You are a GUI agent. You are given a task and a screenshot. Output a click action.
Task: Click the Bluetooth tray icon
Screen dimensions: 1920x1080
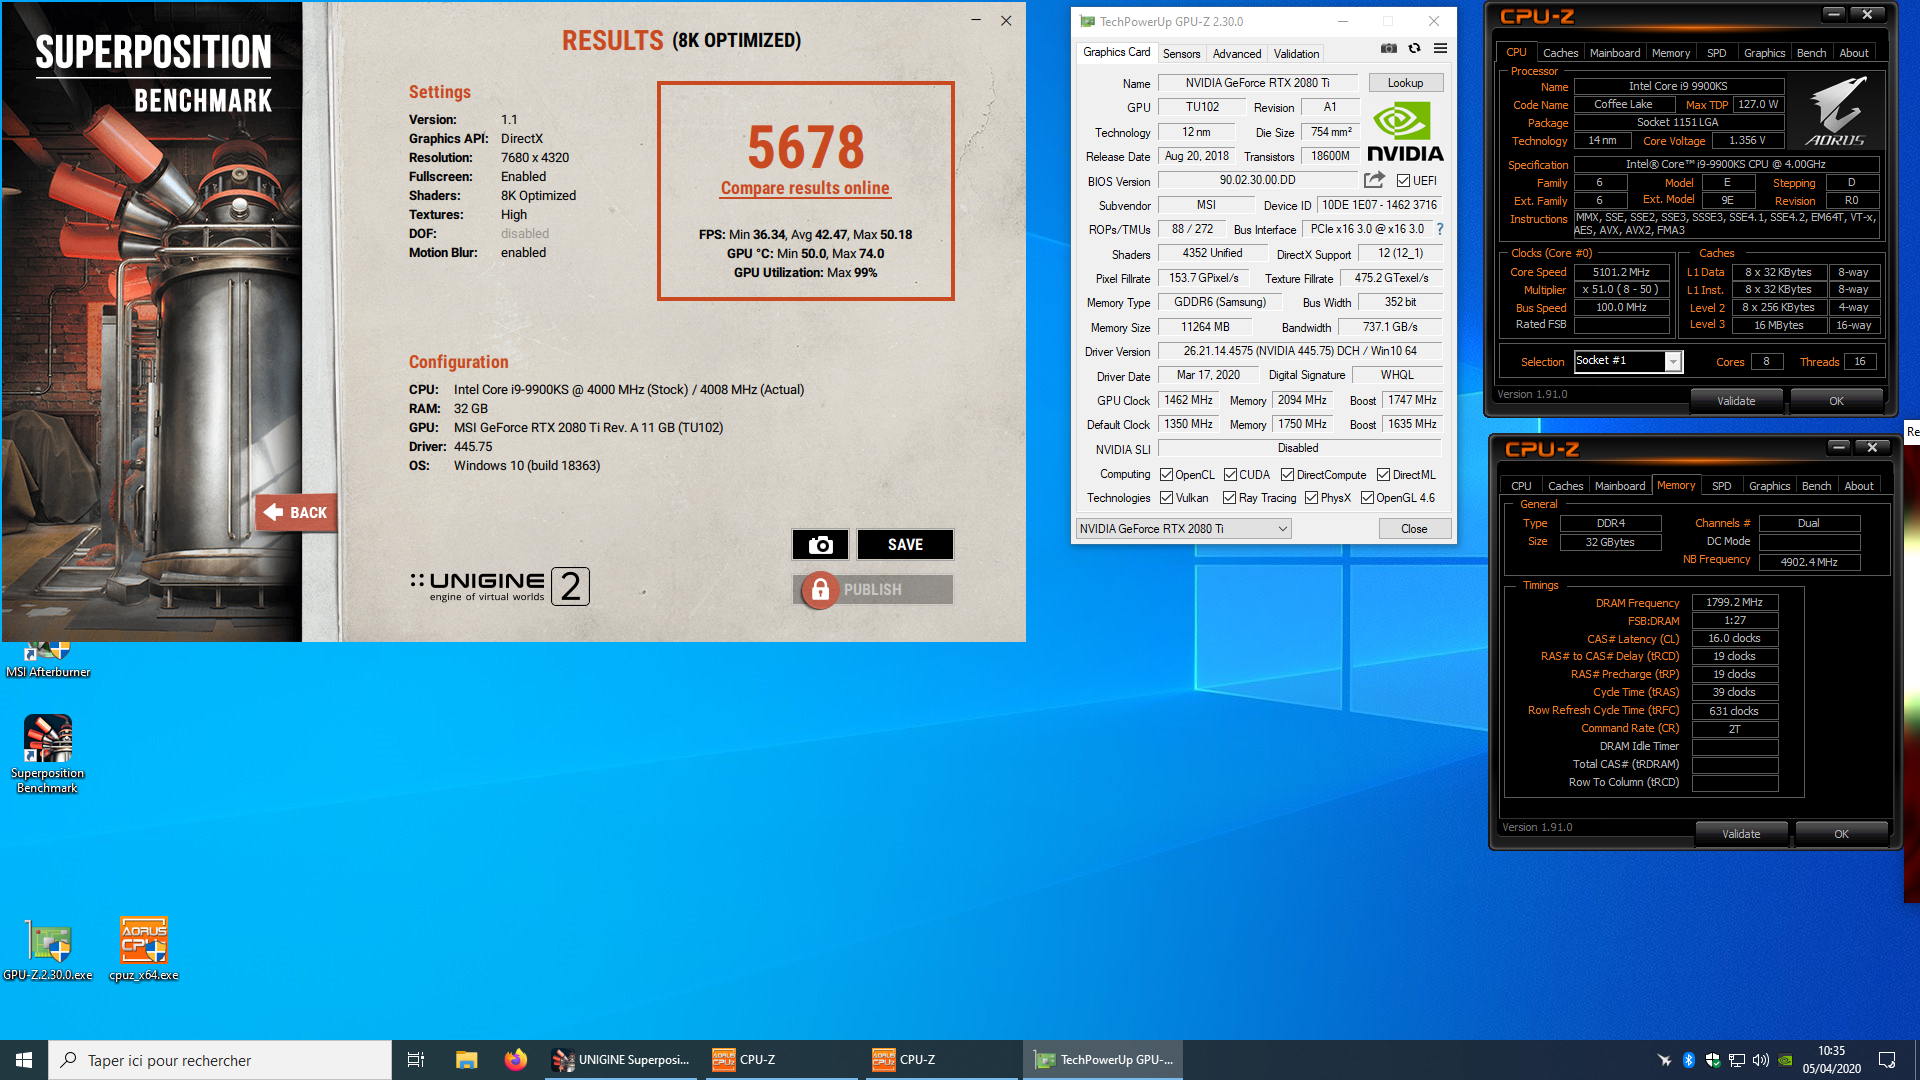coord(1688,1060)
